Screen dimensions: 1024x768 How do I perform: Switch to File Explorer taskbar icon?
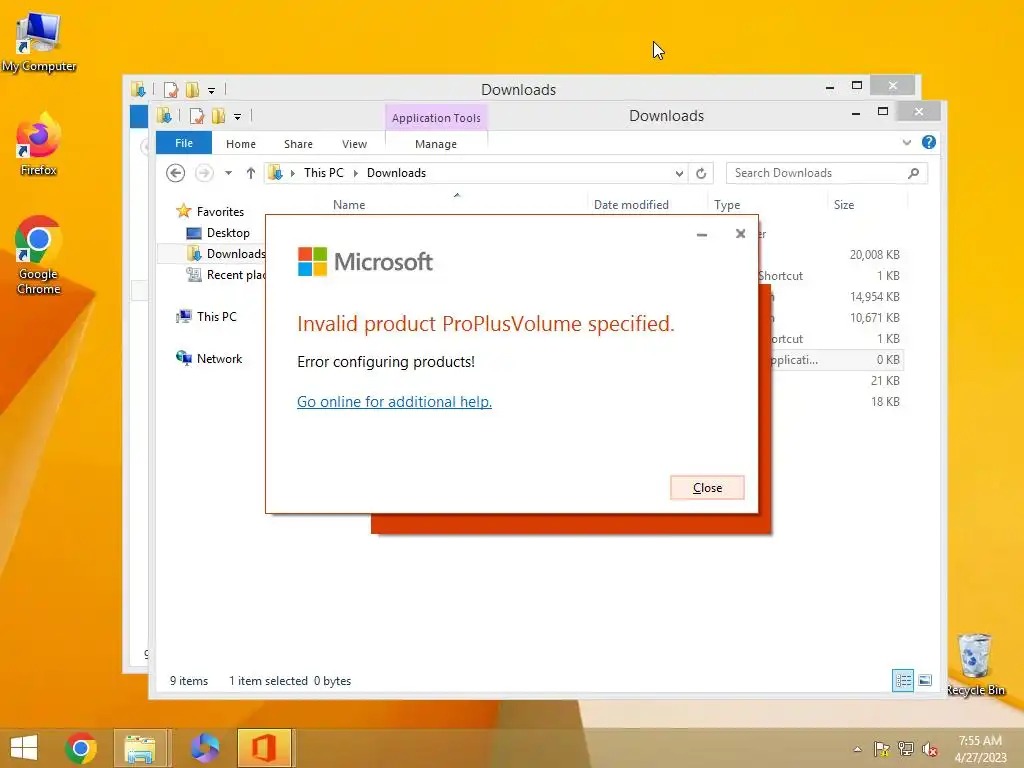pos(140,748)
